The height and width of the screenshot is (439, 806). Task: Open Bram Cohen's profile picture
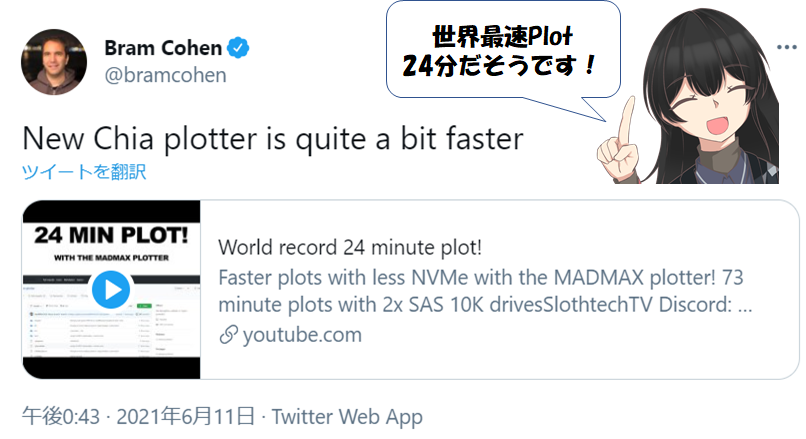54,62
